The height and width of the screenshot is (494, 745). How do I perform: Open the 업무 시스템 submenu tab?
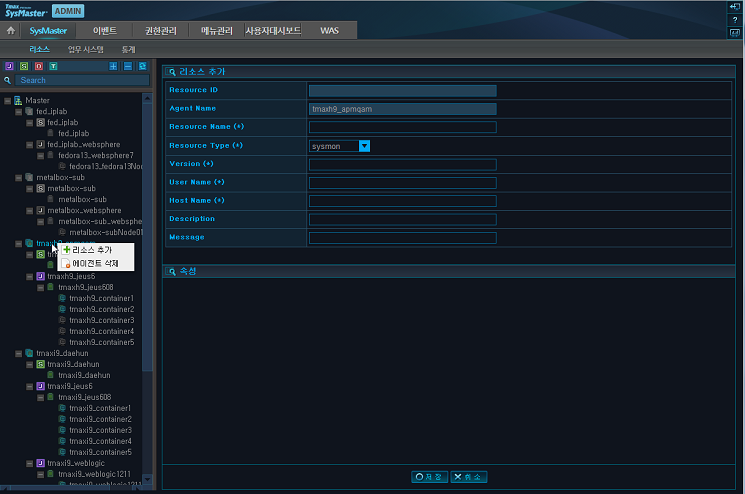pyautogui.click(x=86, y=49)
